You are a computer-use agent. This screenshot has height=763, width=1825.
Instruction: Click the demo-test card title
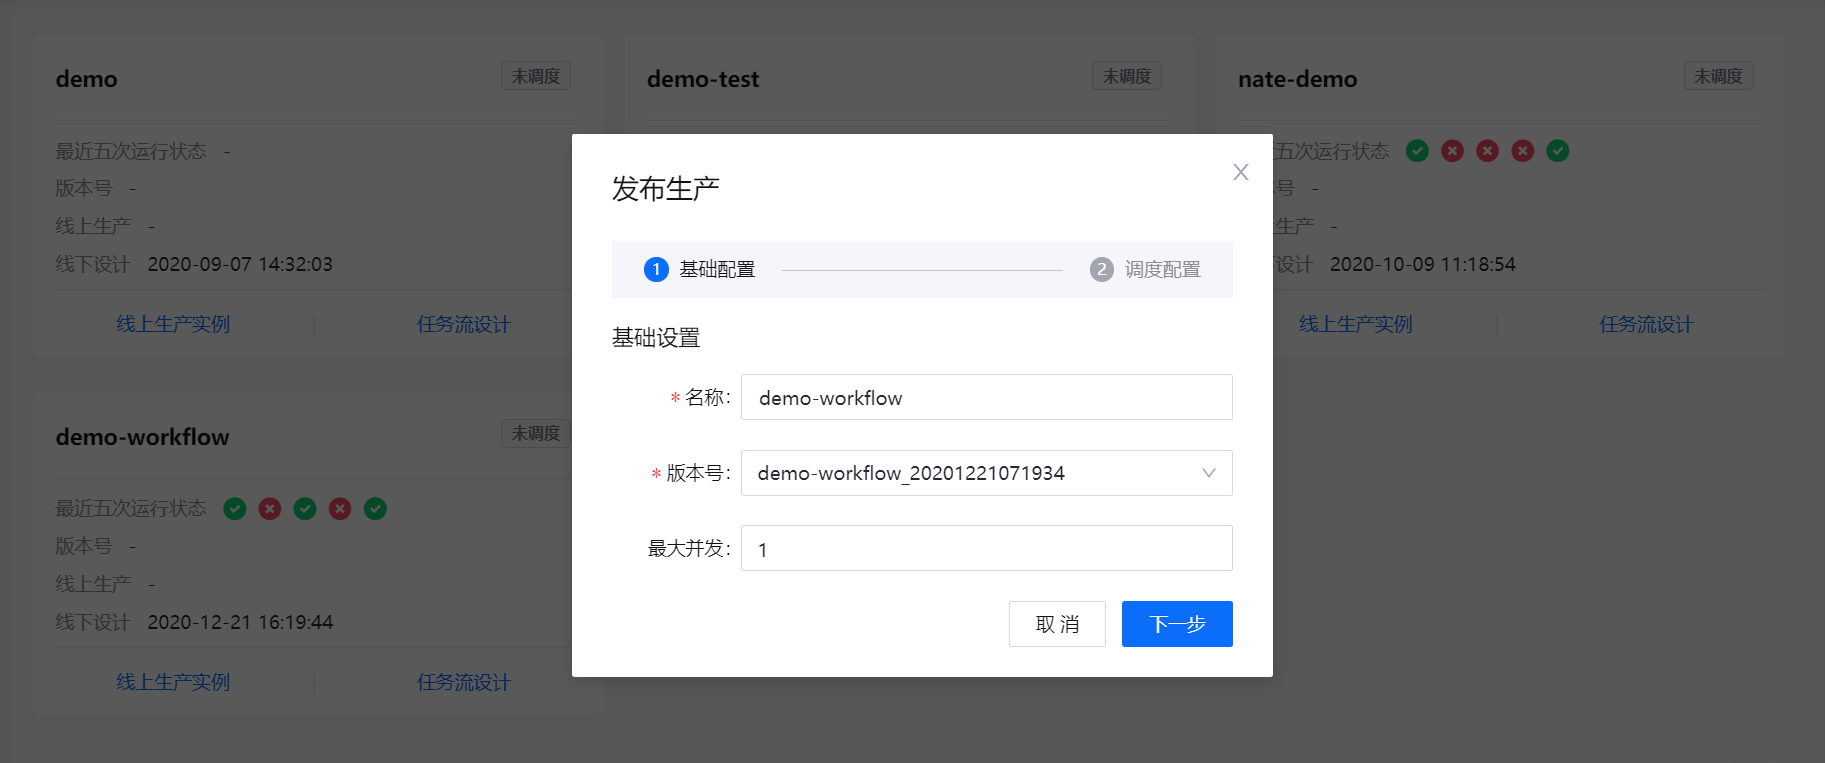703,79
